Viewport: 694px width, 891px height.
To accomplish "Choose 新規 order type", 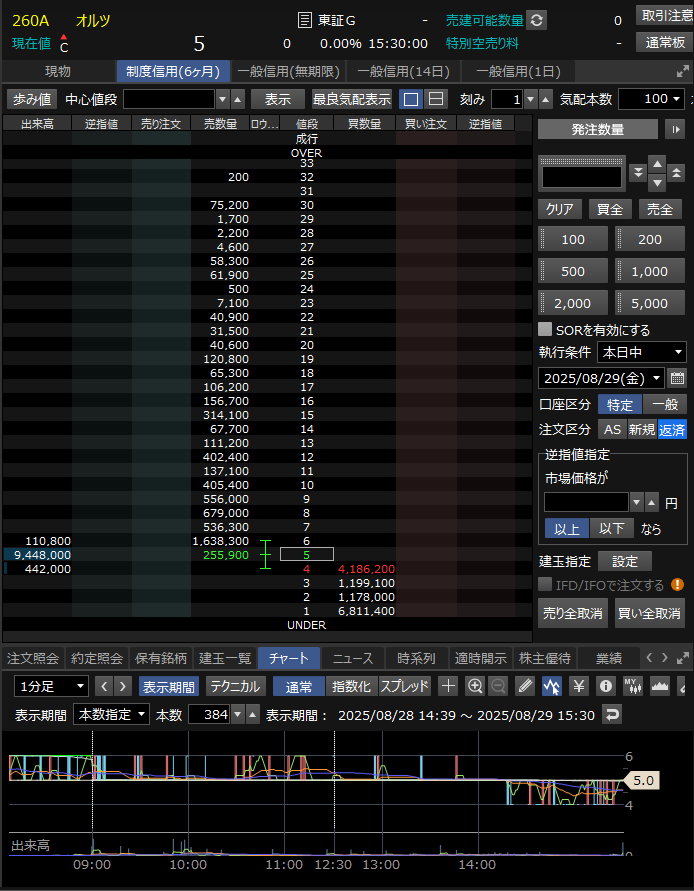I will (x=642, y=430).
